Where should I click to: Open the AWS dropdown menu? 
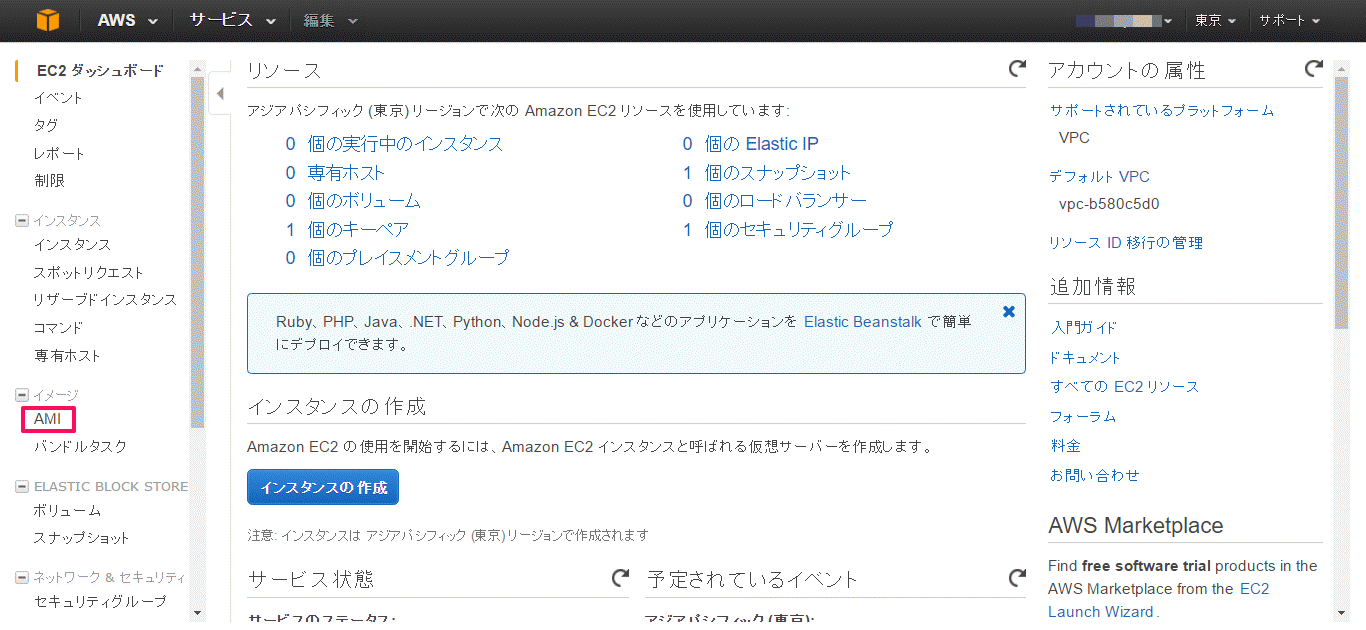point(127,21)
